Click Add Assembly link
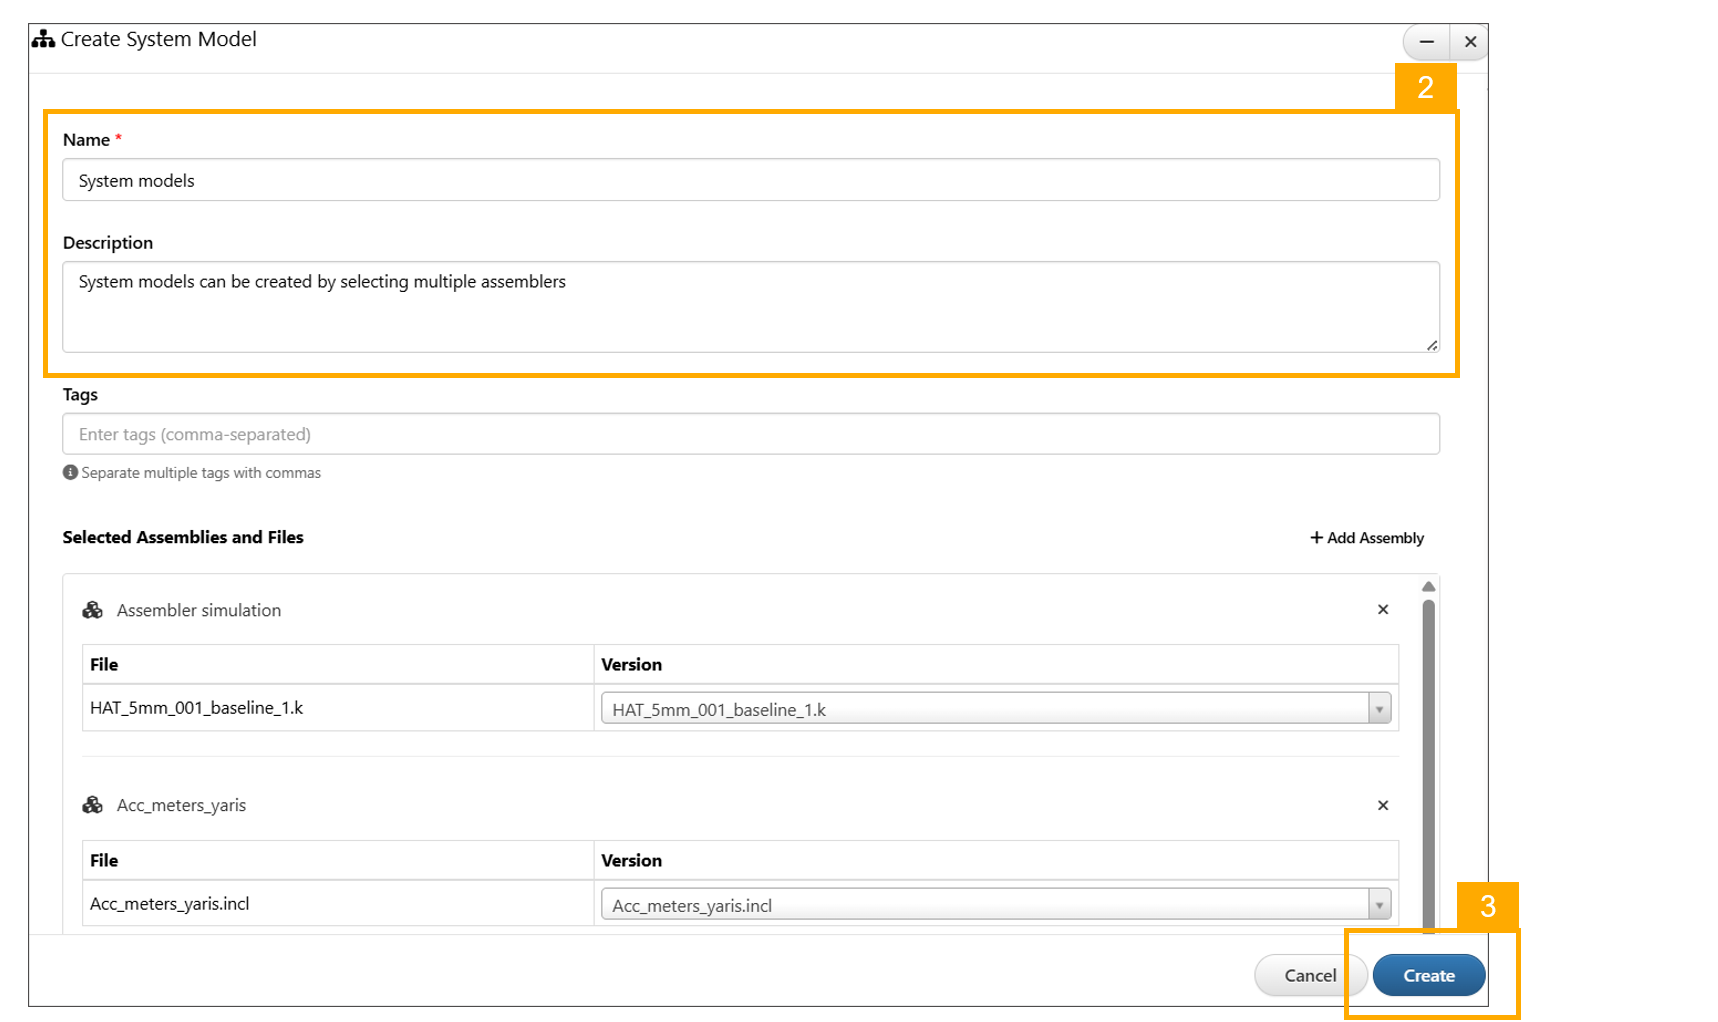This screenshot has width=1718, height=1022. pos(1367,538)
